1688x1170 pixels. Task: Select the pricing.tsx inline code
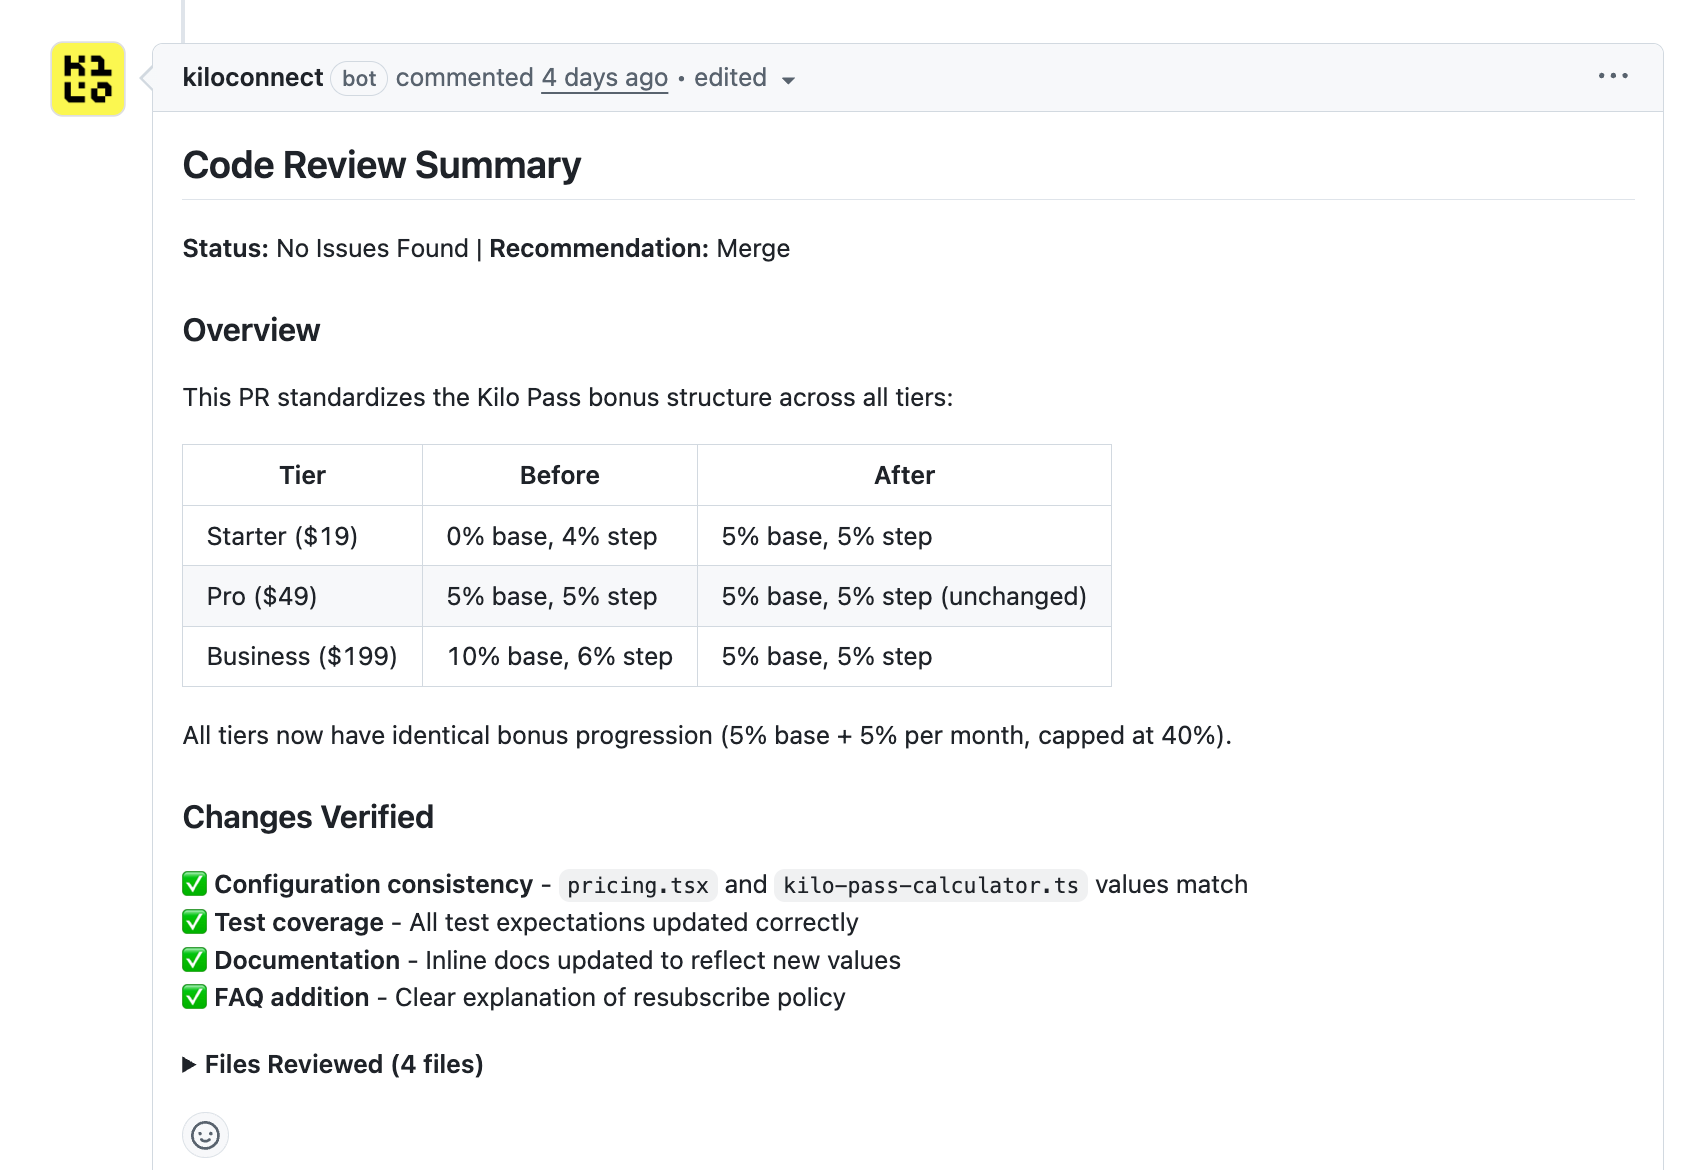click(x=638, y=885)
